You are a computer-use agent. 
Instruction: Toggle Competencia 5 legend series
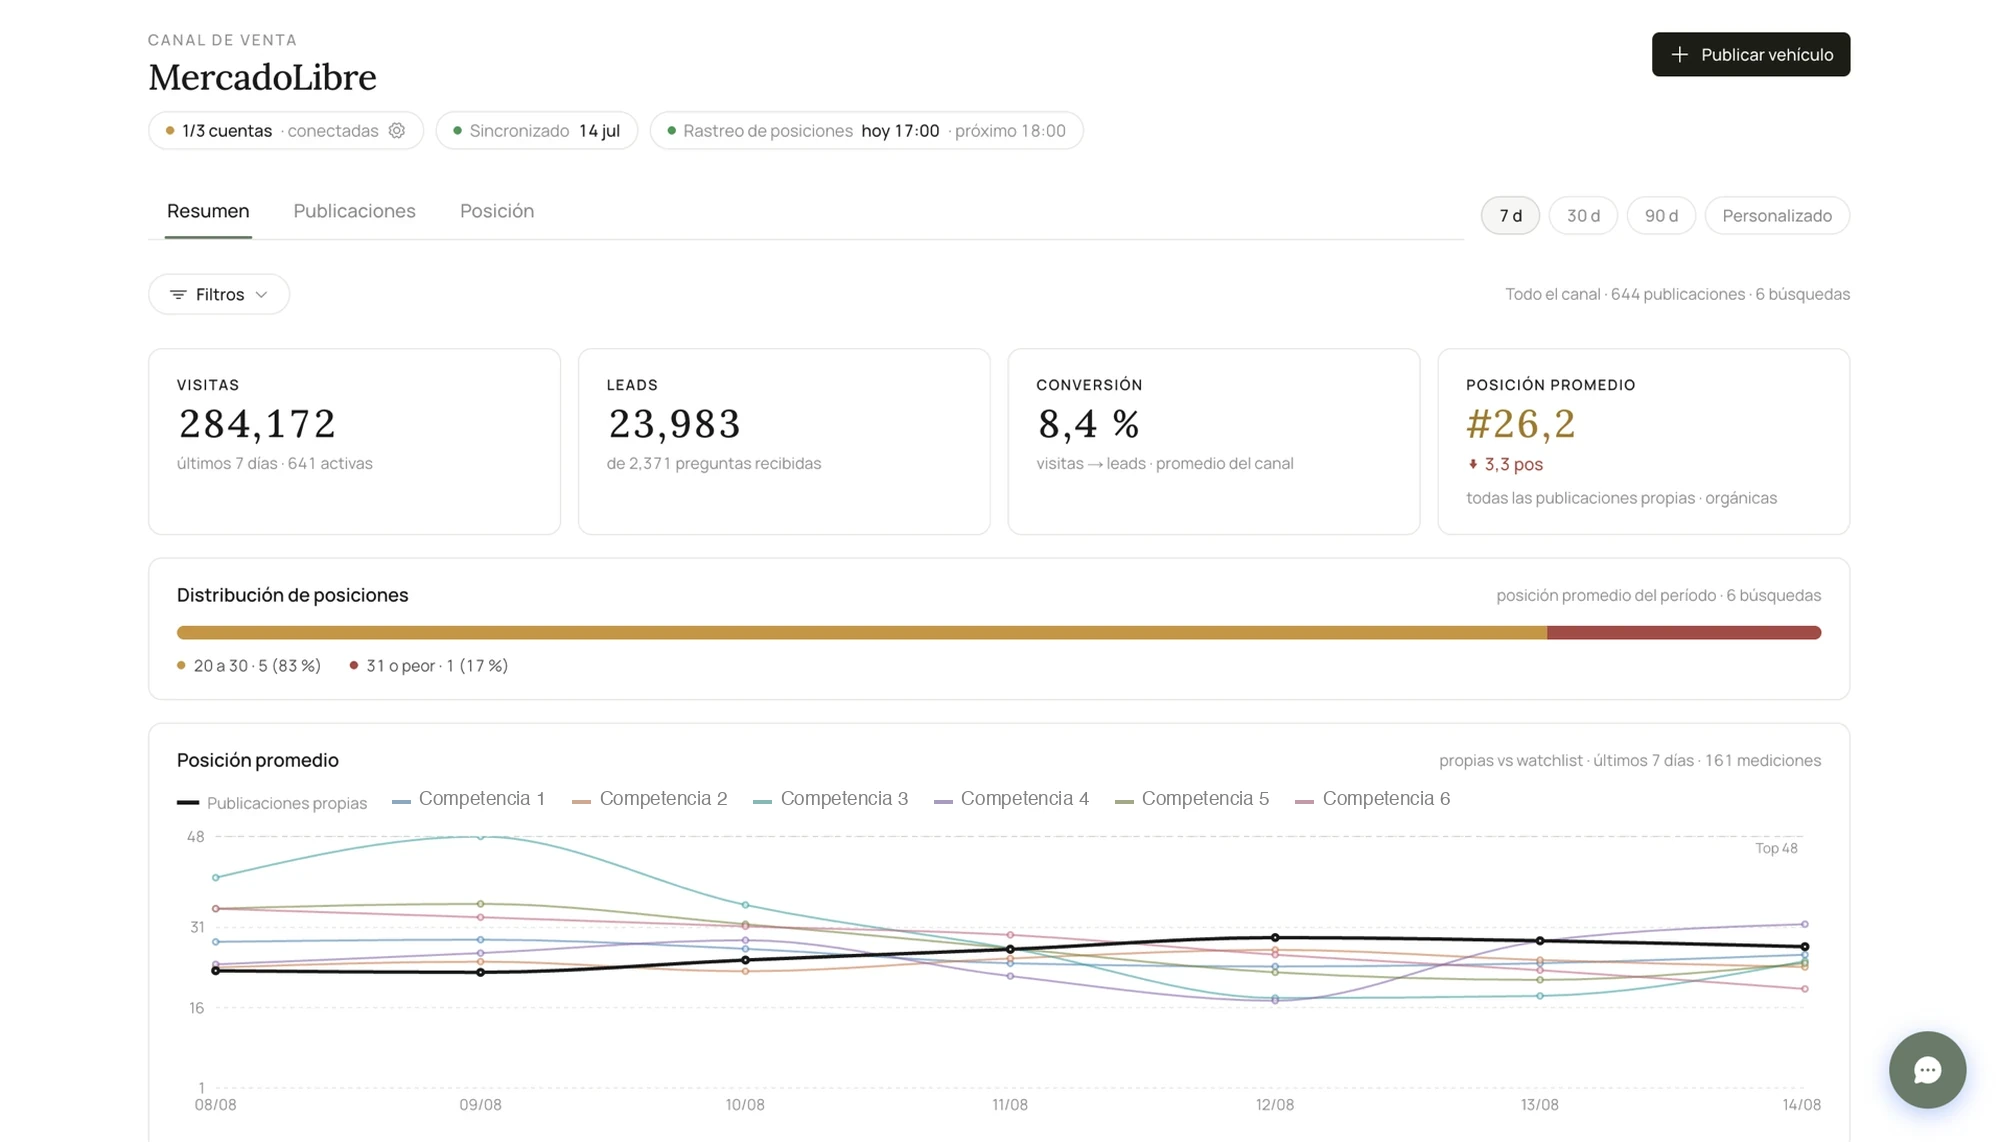coord(1192,798)
